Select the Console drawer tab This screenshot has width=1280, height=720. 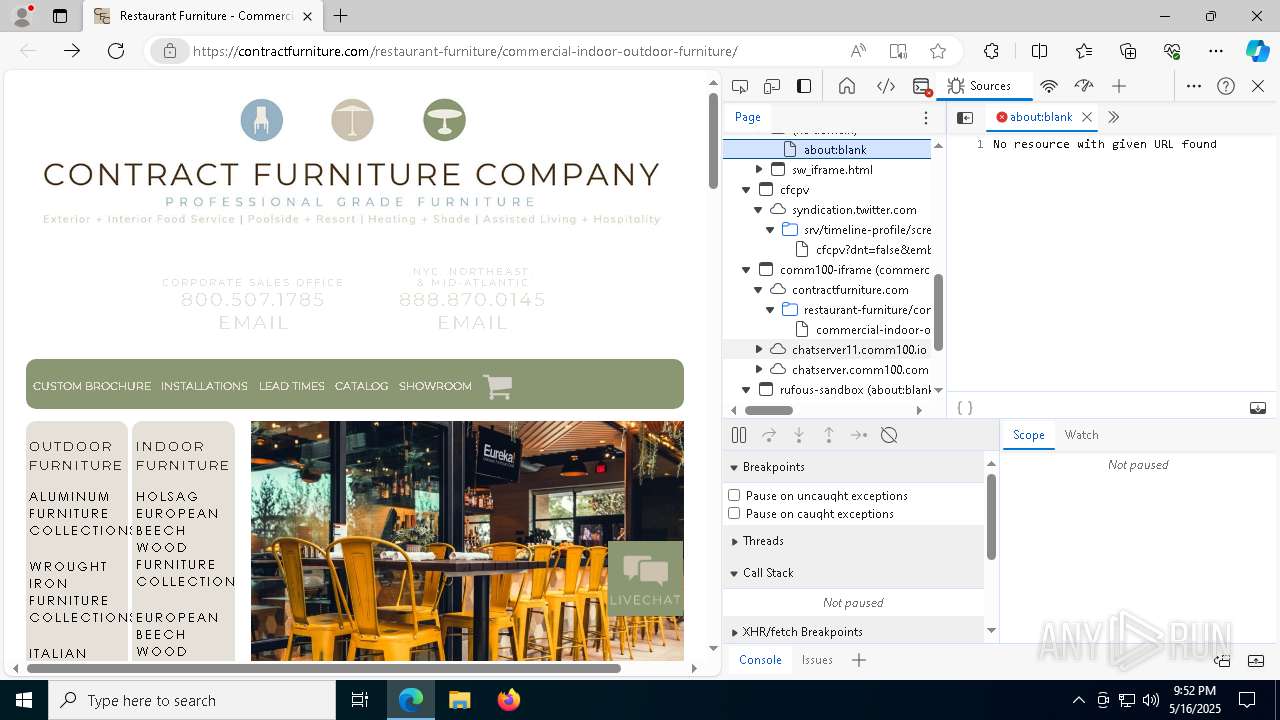tap(760, 660)
